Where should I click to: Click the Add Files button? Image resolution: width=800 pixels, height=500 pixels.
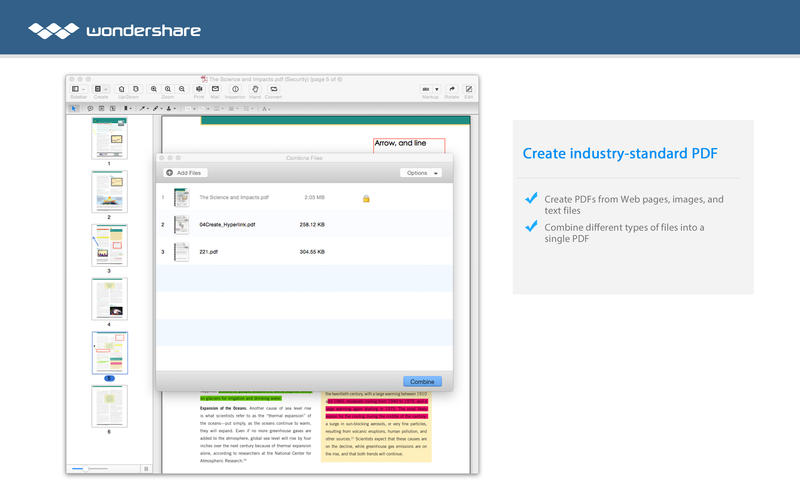pyautogui.click(x=186, y=173)
